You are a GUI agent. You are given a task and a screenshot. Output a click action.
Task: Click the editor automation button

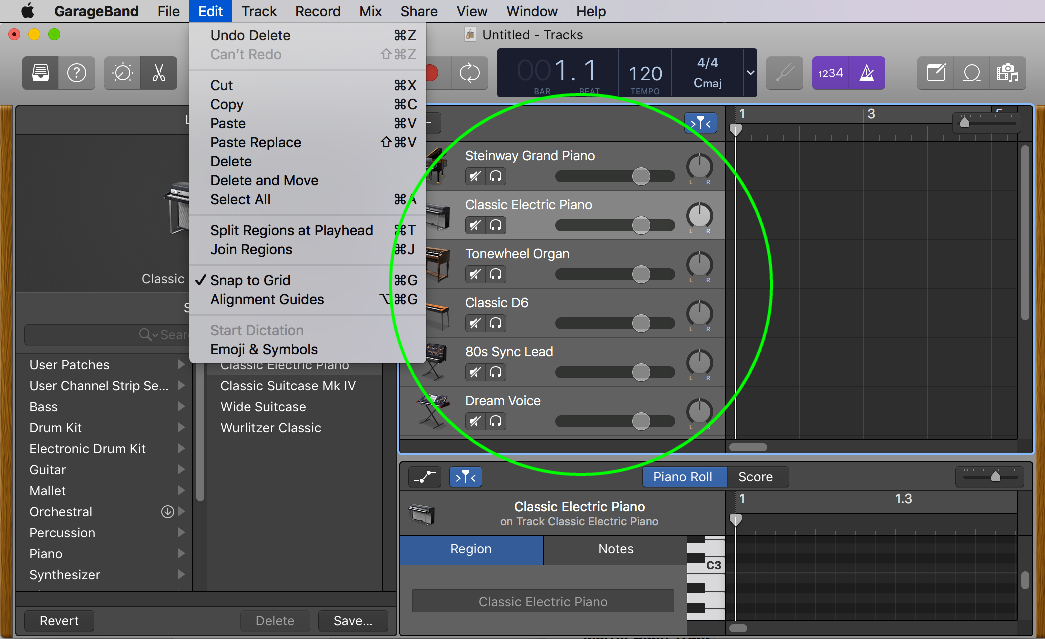(x=425, y=477)
